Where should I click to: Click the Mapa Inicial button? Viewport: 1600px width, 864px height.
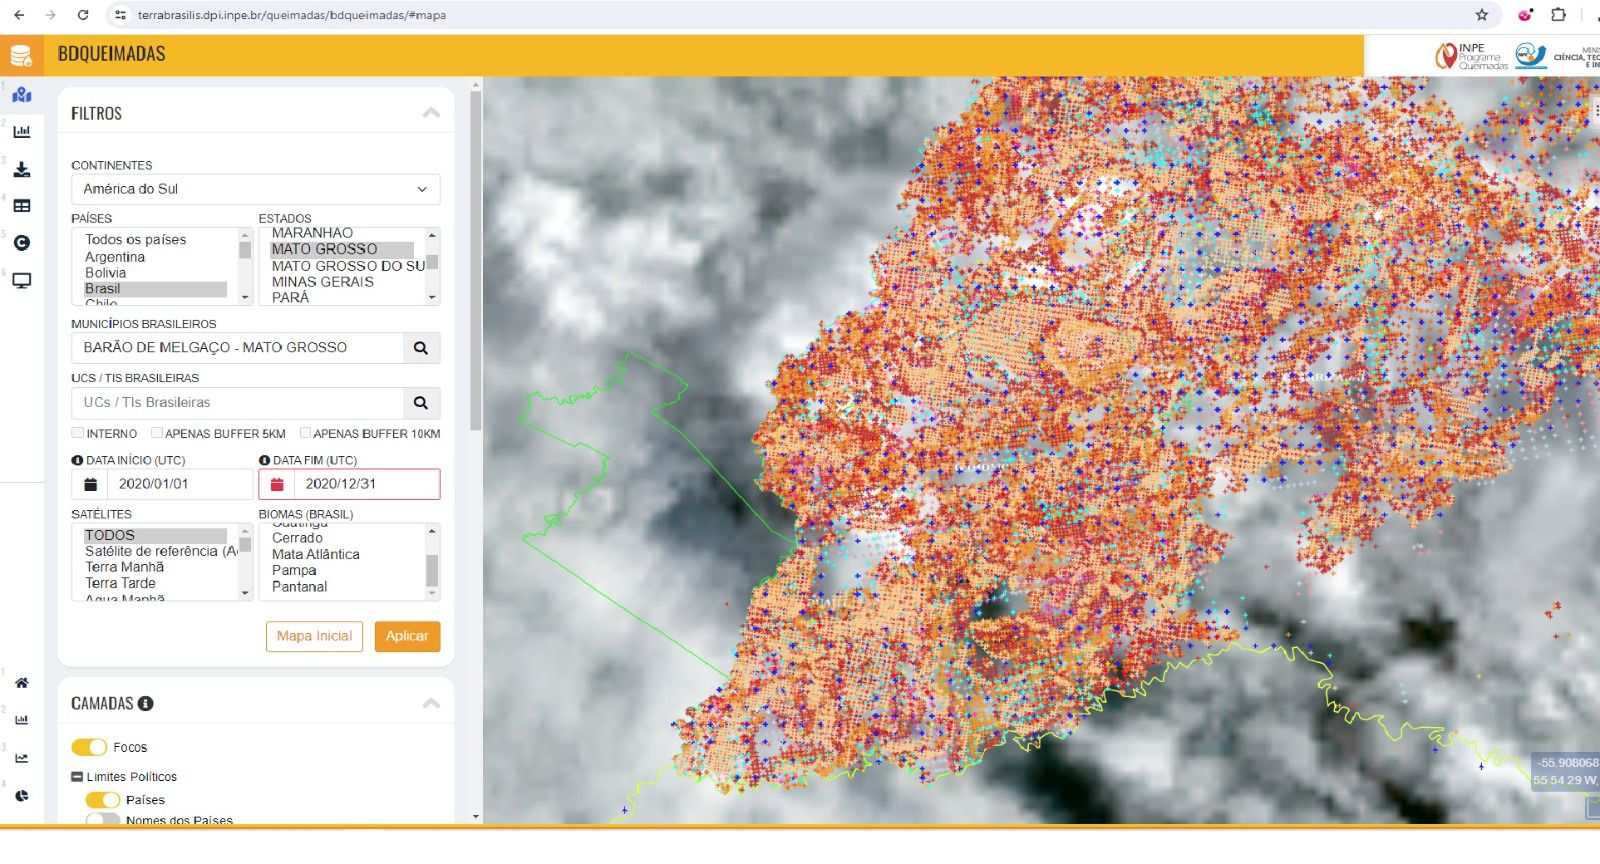coord(314,636)
